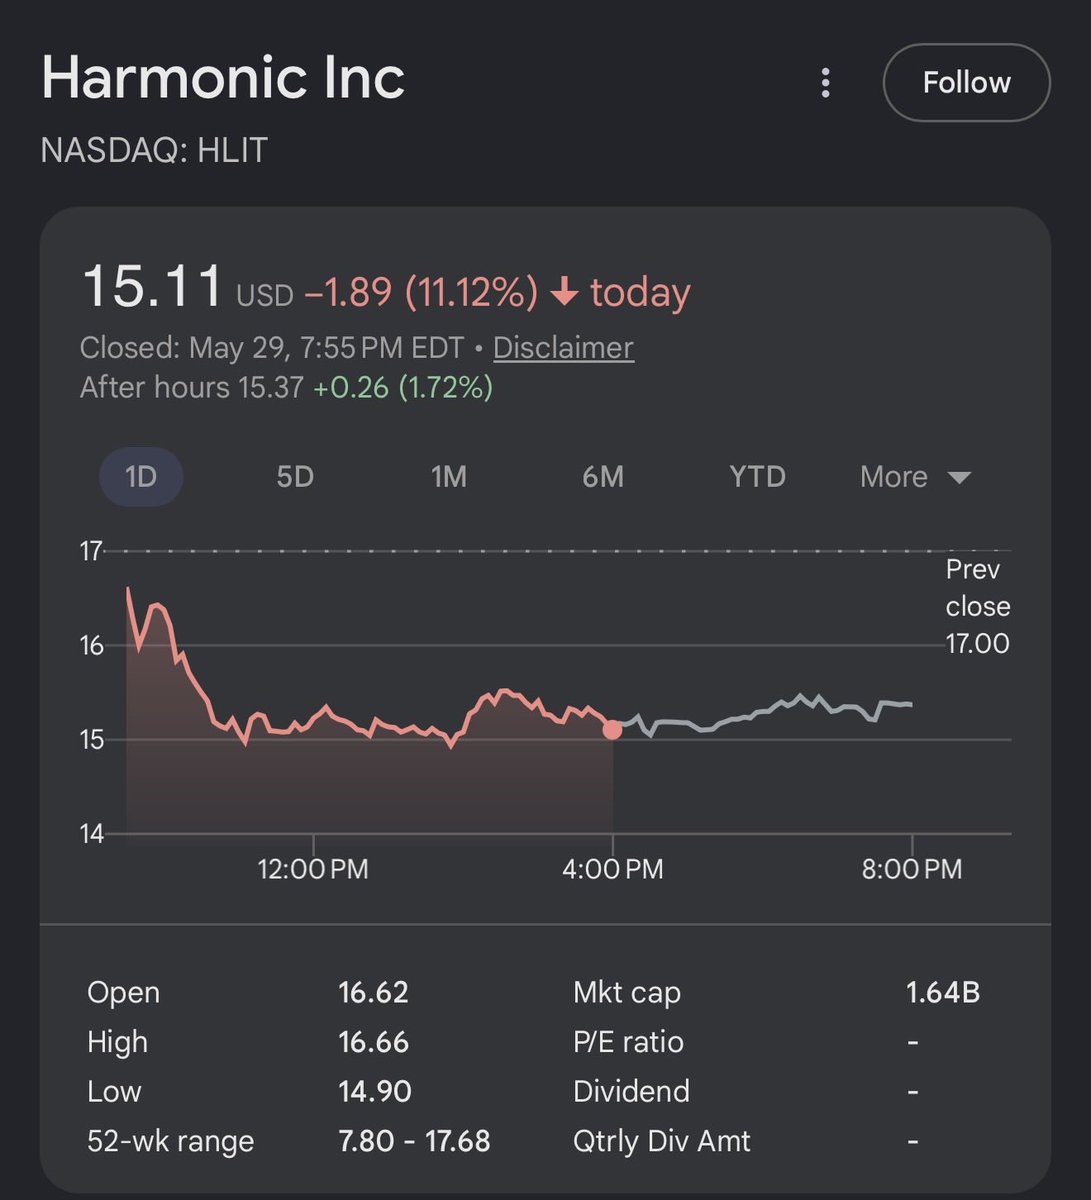Click the 52-wk range value 7.80 - 17.68
The width and height of the screenshot is (1091, 1200).
point(414,1141)
